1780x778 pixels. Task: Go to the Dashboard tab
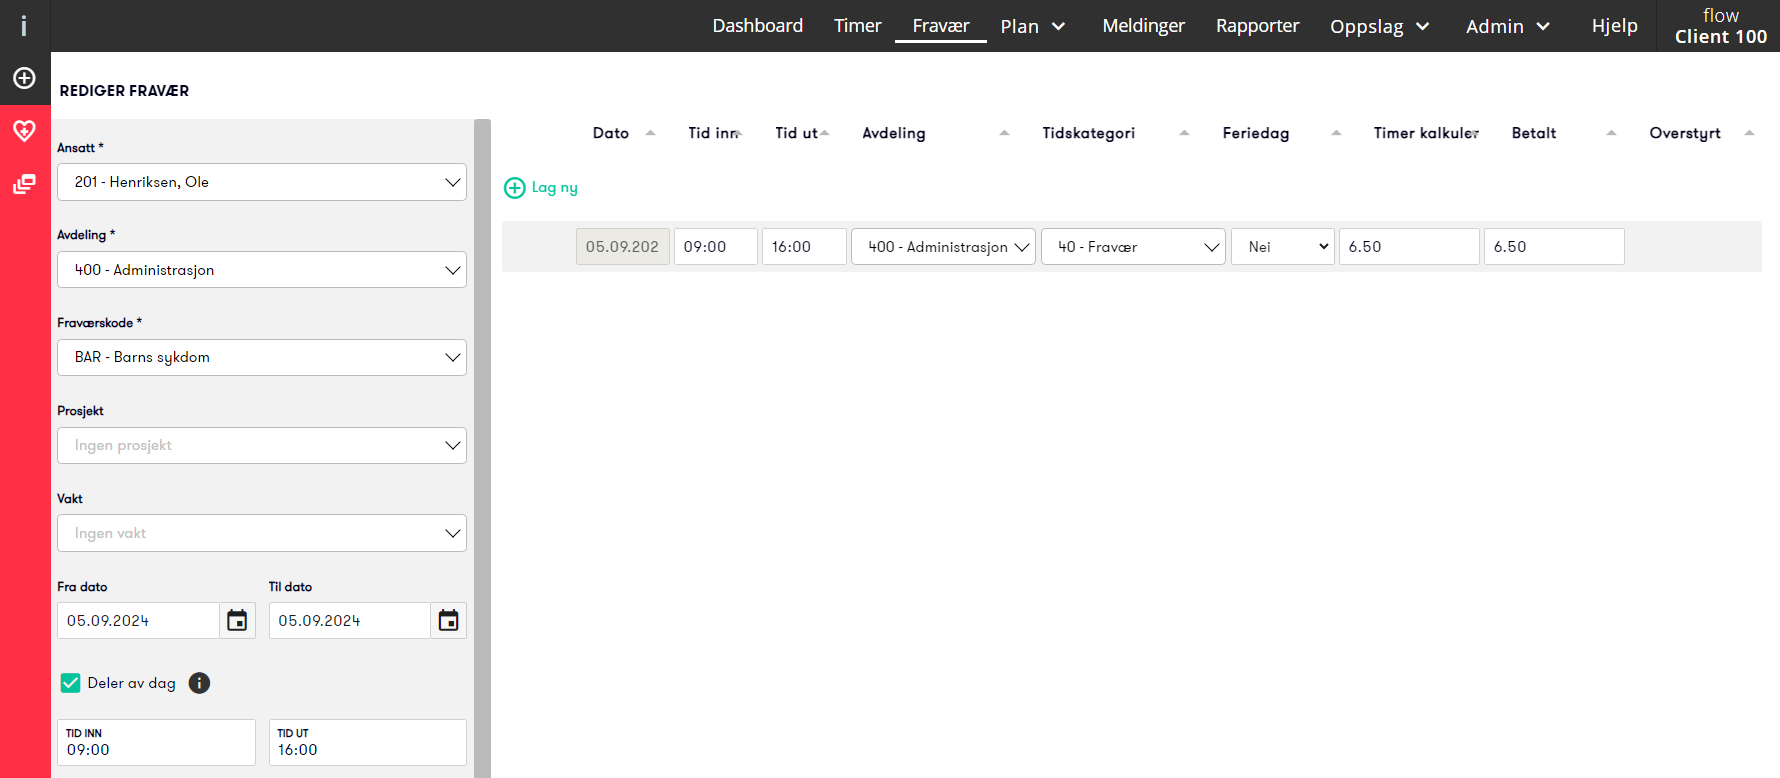[757, 26]
